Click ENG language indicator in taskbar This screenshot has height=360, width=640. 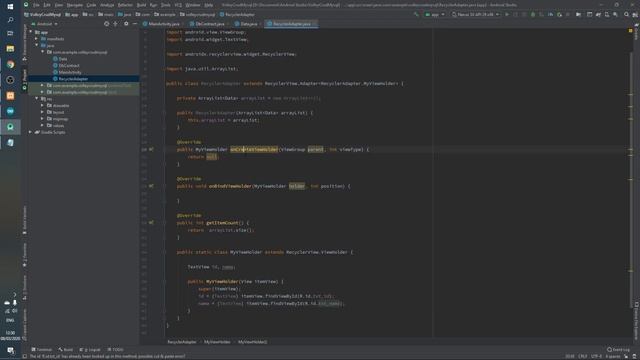click(x=10, y=320)
